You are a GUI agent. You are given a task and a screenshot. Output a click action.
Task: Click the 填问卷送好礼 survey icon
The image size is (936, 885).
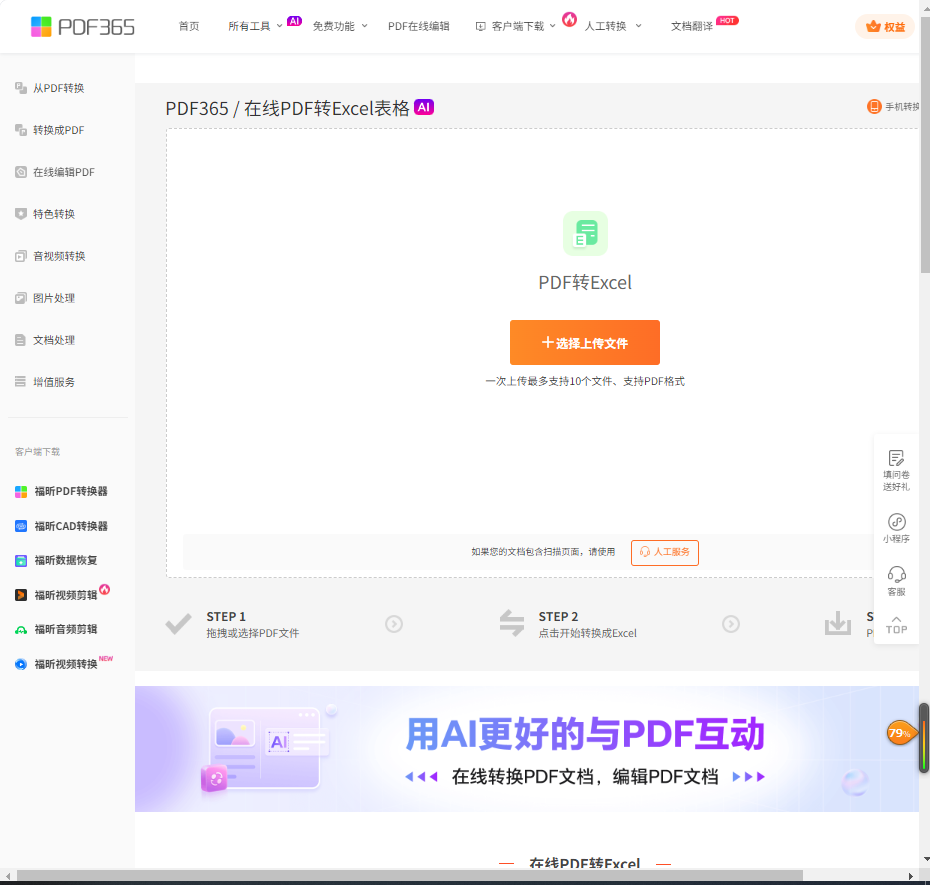[x=896, y=458]
